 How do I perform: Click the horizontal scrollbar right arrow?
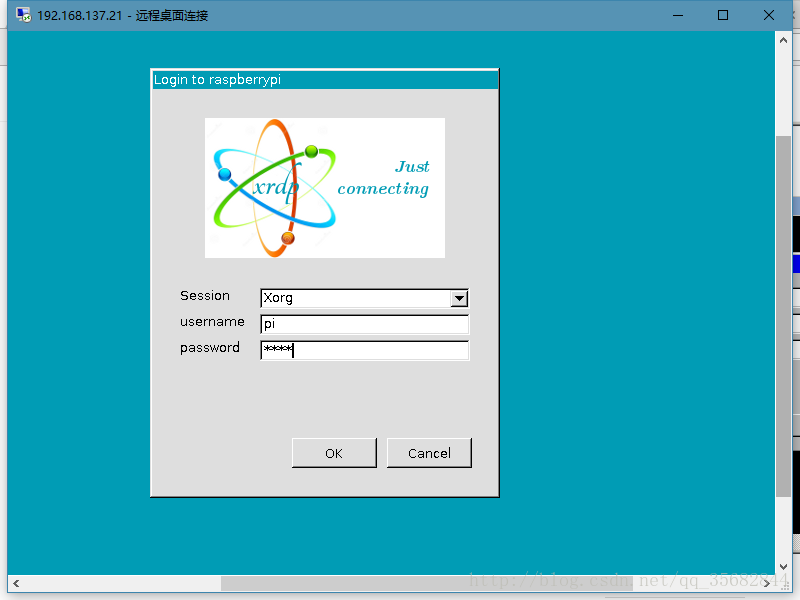(767, 583)
